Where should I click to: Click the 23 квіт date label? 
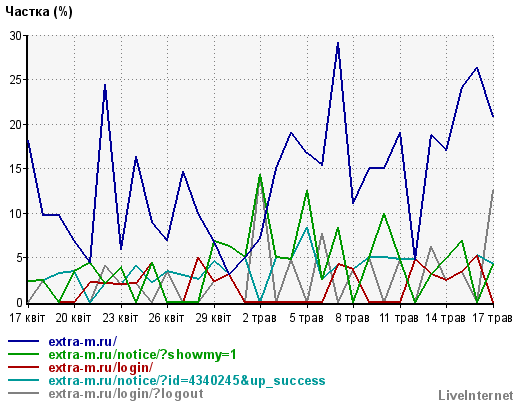coord(120,318)
